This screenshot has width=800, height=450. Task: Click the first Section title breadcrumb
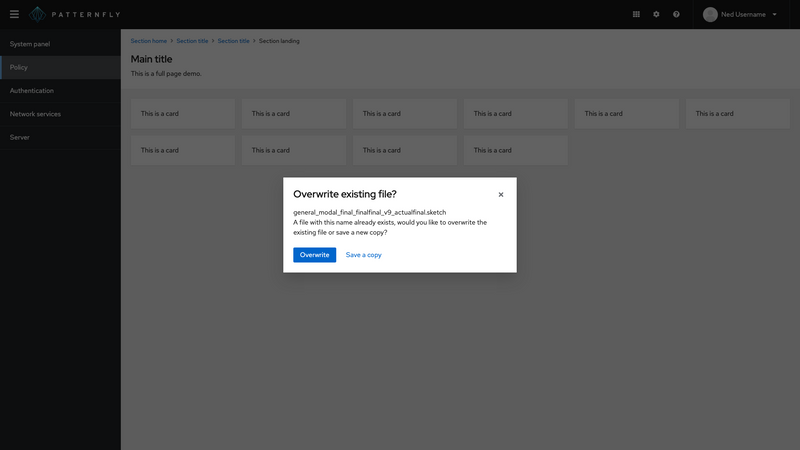coord(192,41)
